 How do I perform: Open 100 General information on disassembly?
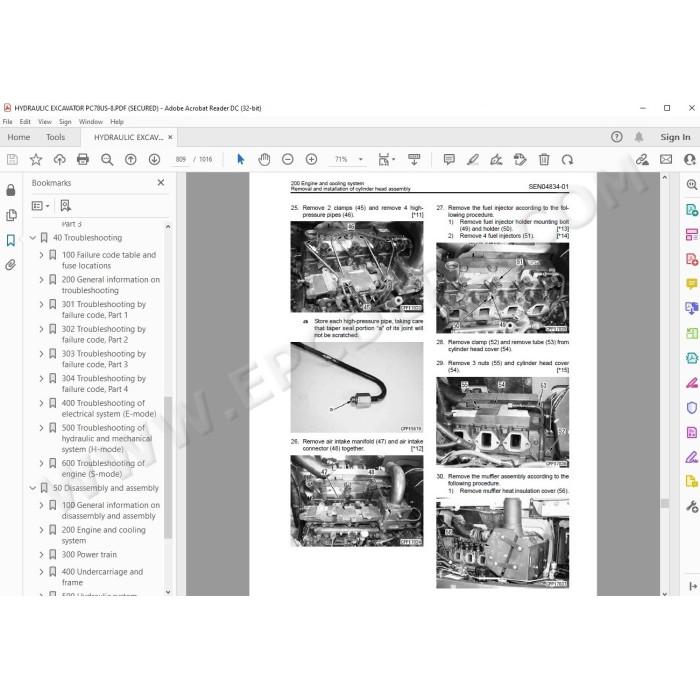(x=111, y=510)
